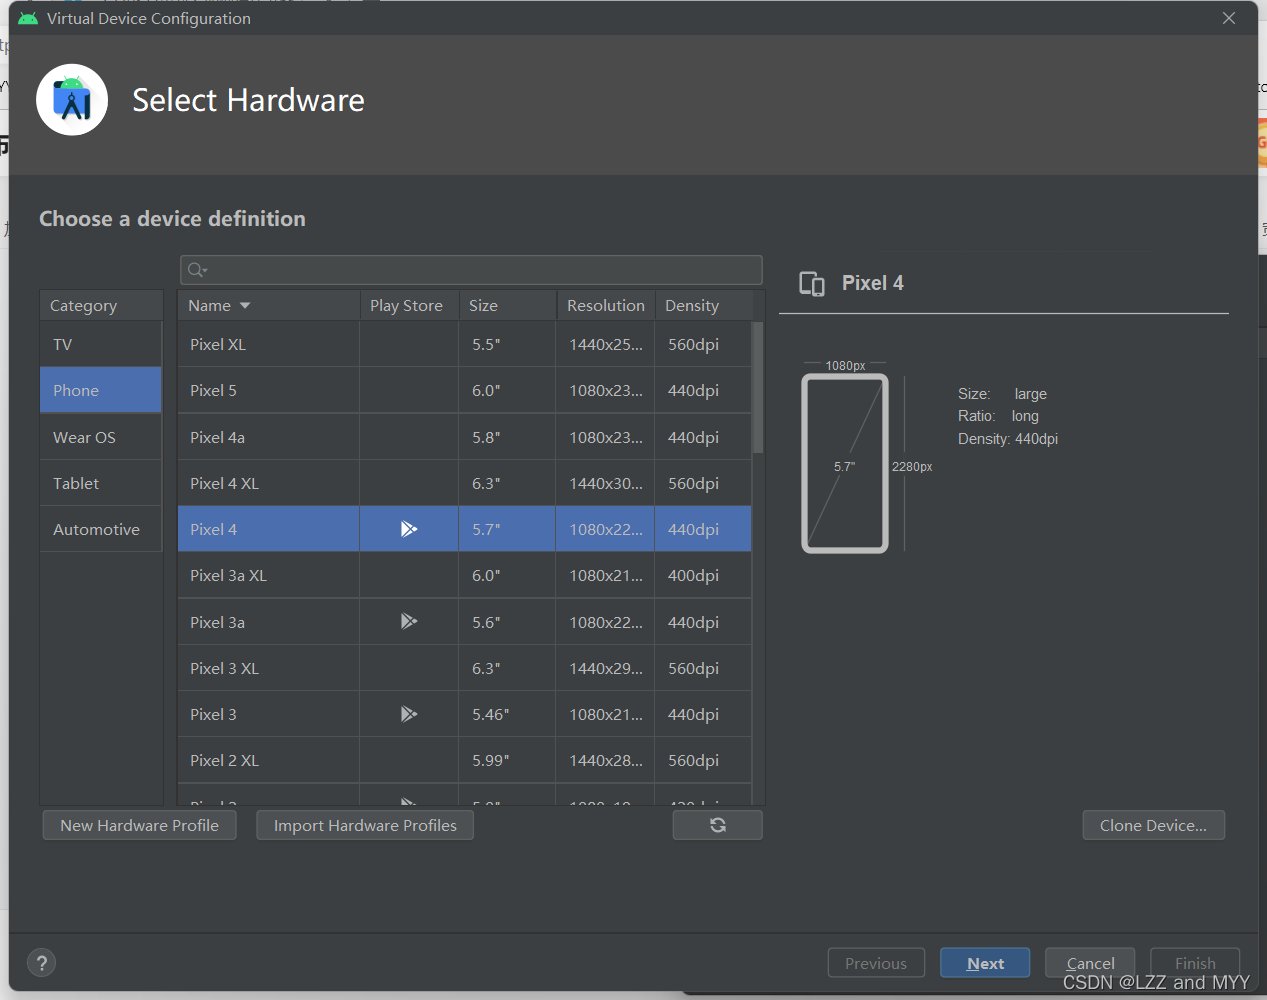Select the Pixel 3a XL device row
Viewport: 1267px width, 1000px height.
(465, 575)
